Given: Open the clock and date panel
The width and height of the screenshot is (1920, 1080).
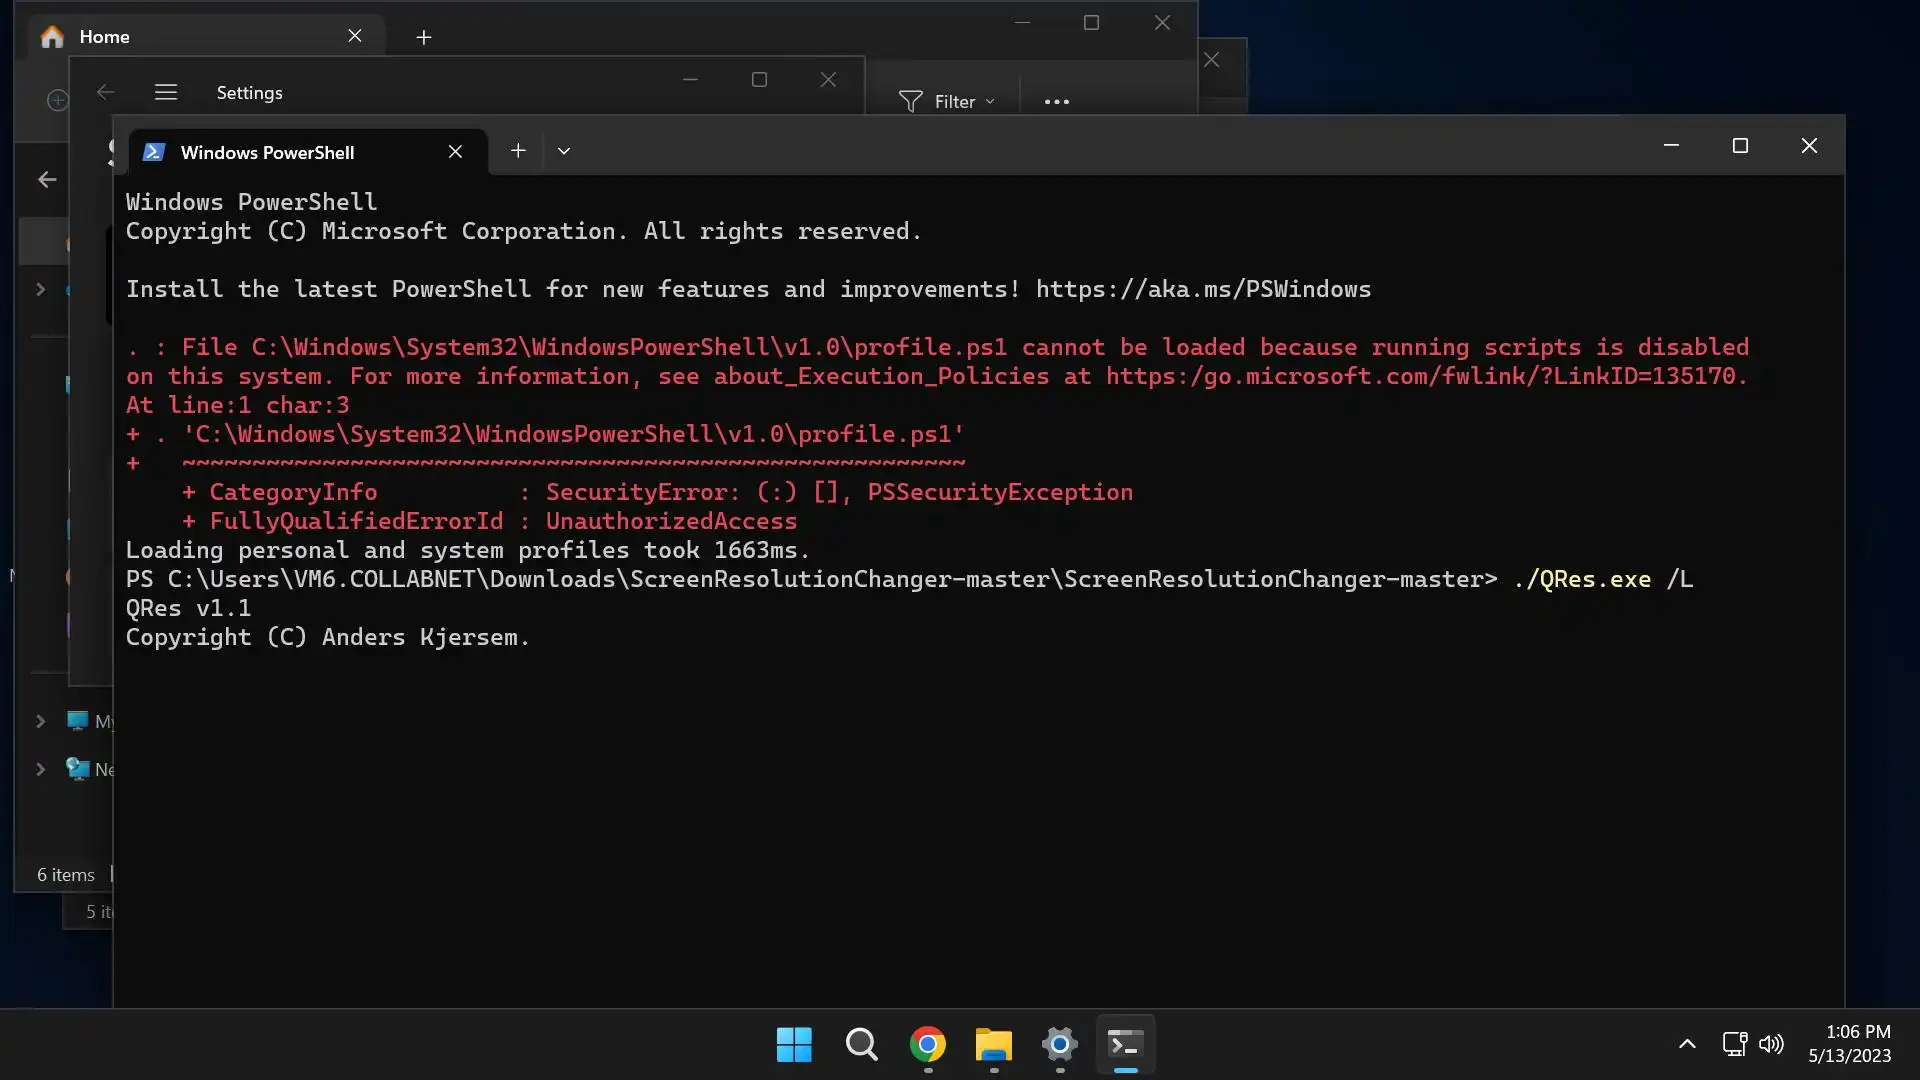Looking at the screenshot, I should [x=1849, y=1044].
